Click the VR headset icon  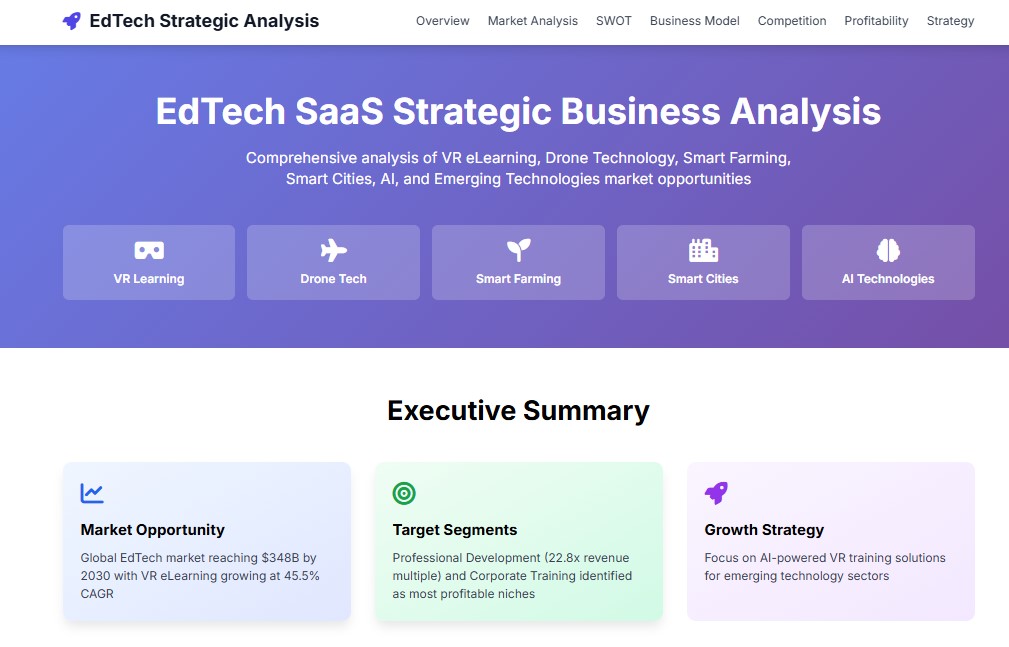(x=149, y=250)
